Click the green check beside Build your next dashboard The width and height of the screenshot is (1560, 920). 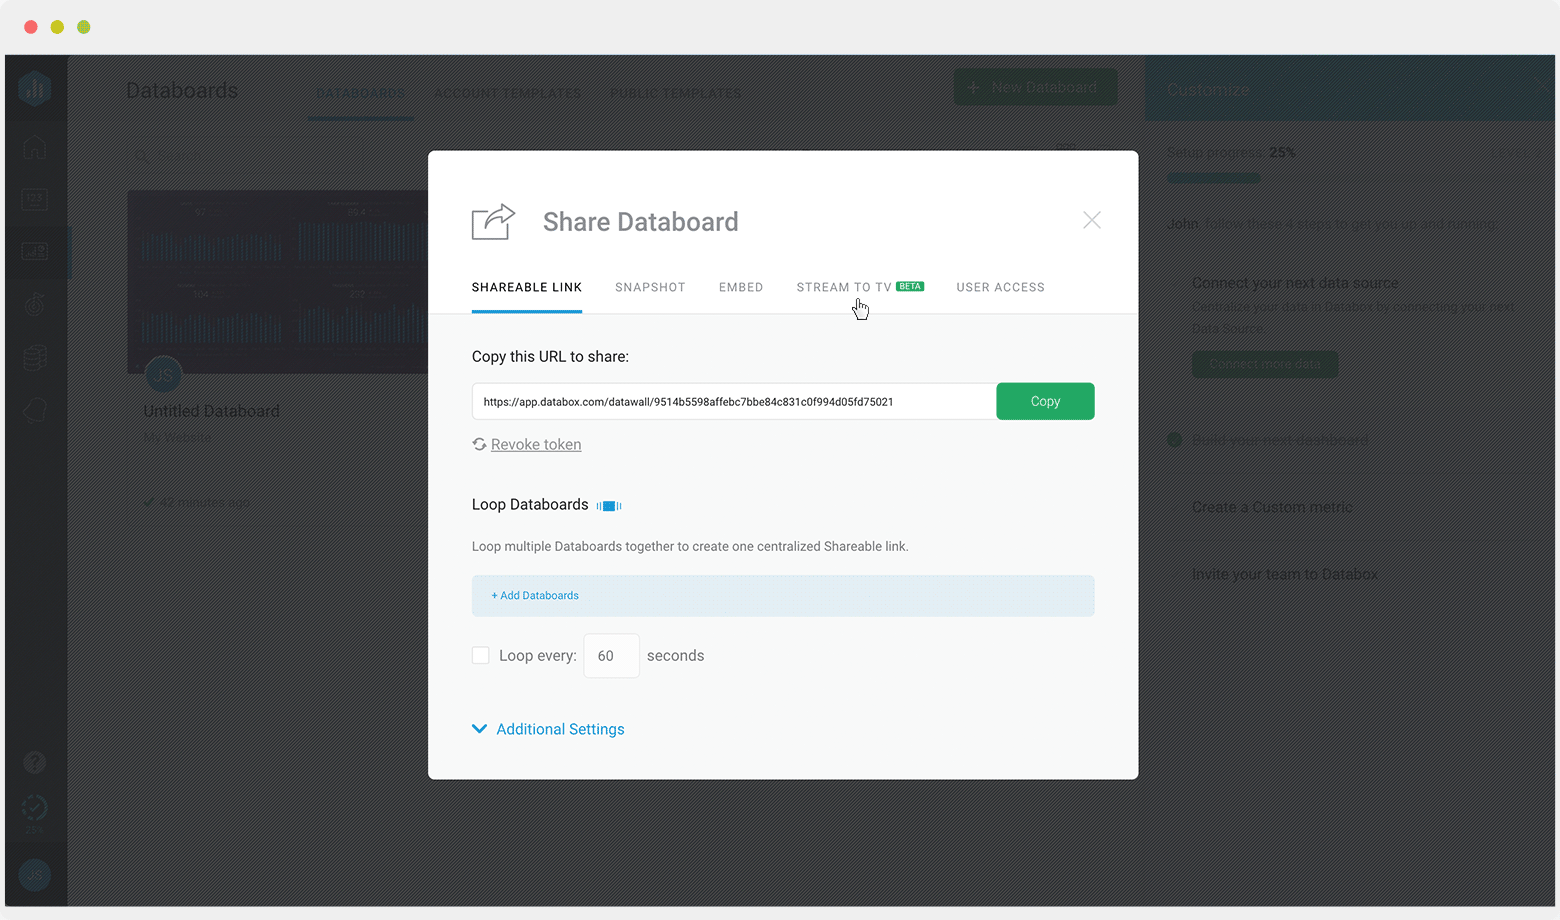1175,439
